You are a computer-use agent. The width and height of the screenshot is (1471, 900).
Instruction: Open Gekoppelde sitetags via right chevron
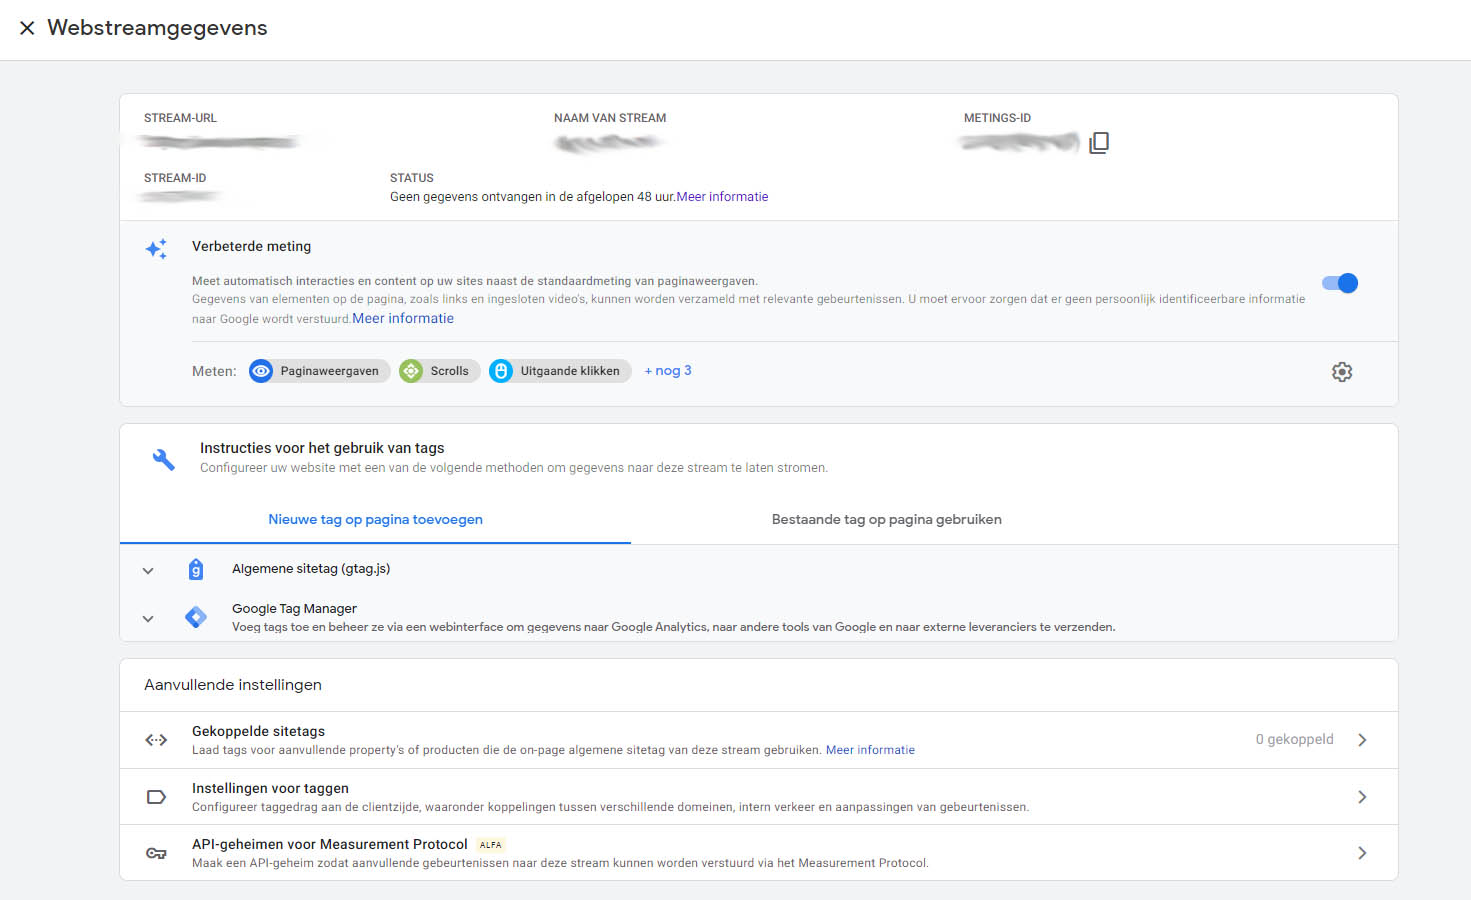(1362, 740)
